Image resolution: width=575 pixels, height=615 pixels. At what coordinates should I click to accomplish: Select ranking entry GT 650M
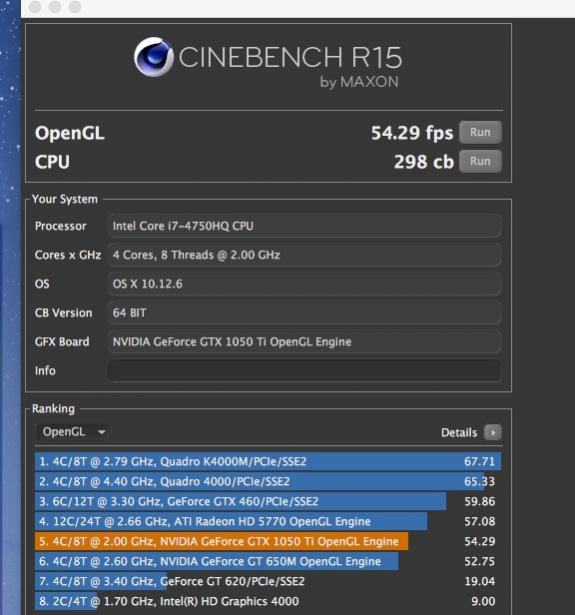[x=268, y=561]
